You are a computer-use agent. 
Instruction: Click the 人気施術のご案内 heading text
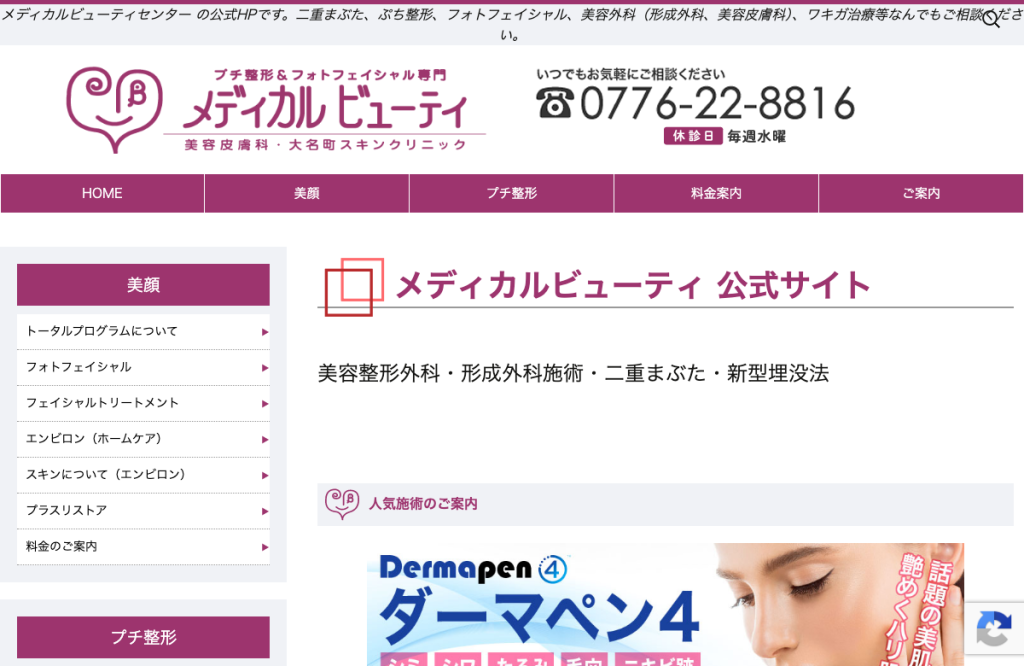click(x=423, y=504)
